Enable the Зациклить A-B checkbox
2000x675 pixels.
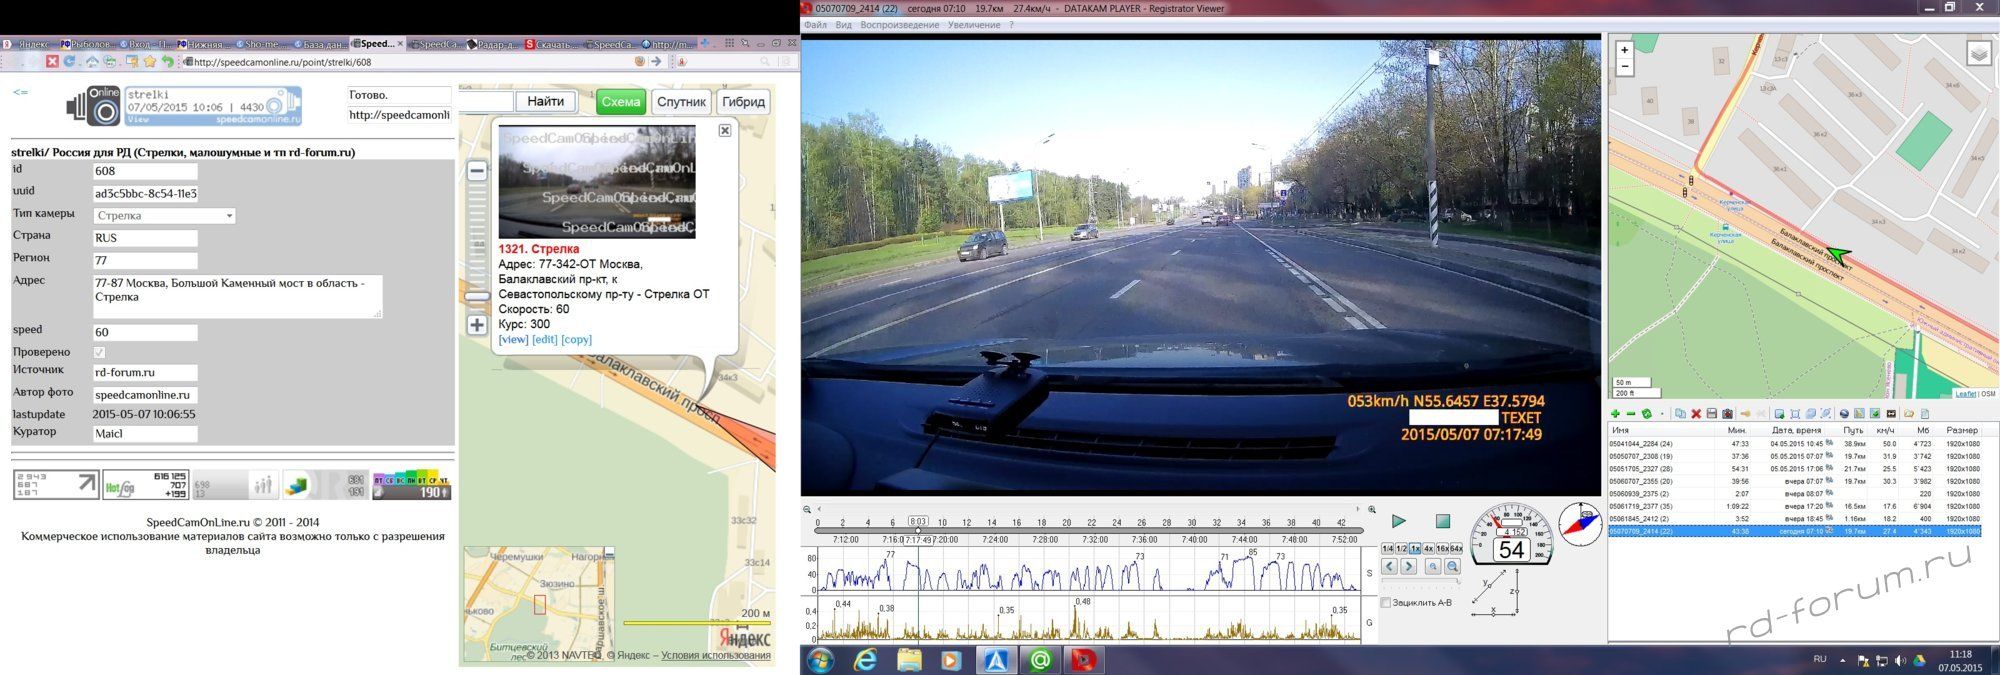(x=1386, y=603)
